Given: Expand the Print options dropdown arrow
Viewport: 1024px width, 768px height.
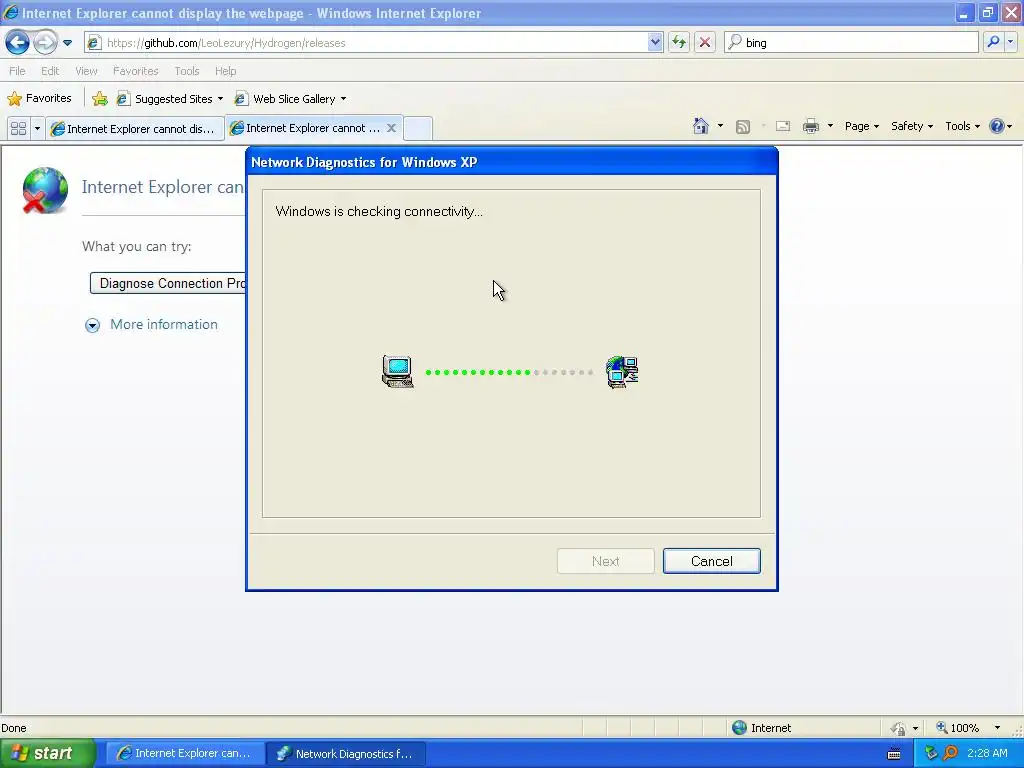Looking at the screenshot, I should coord(830,126).
